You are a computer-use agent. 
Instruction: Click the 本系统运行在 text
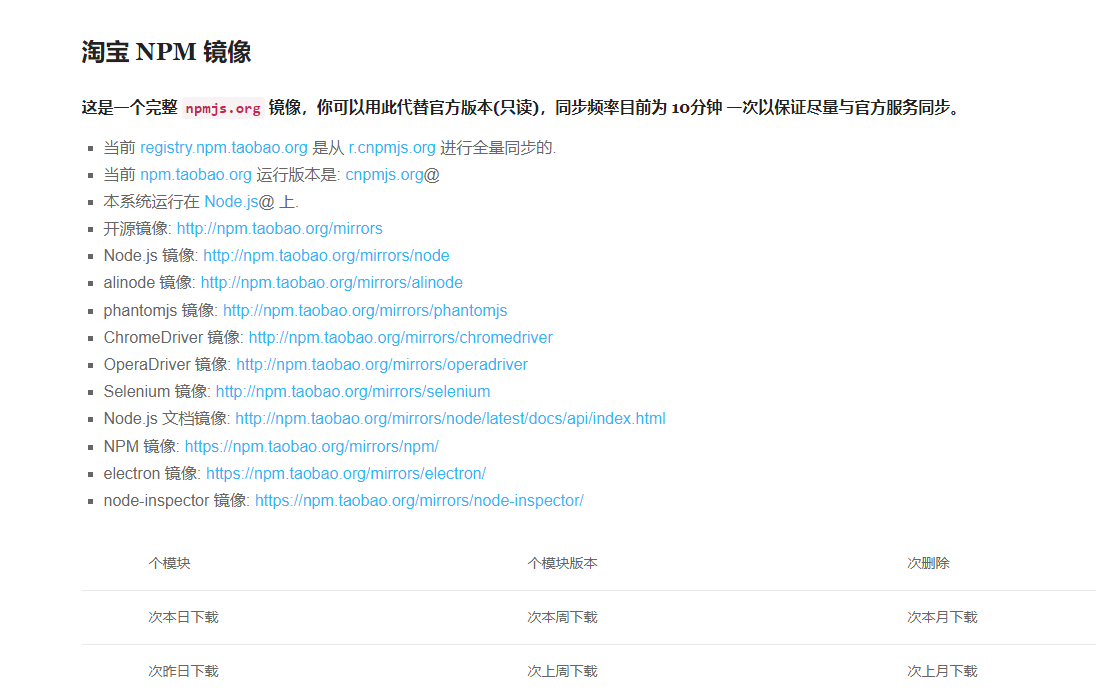[x=152, y=202]
